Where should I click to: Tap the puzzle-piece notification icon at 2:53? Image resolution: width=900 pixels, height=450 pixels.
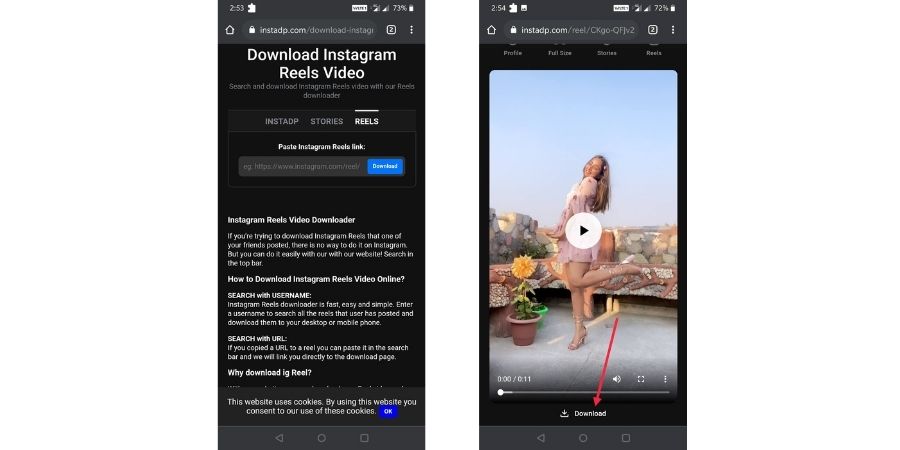(251, 8)
